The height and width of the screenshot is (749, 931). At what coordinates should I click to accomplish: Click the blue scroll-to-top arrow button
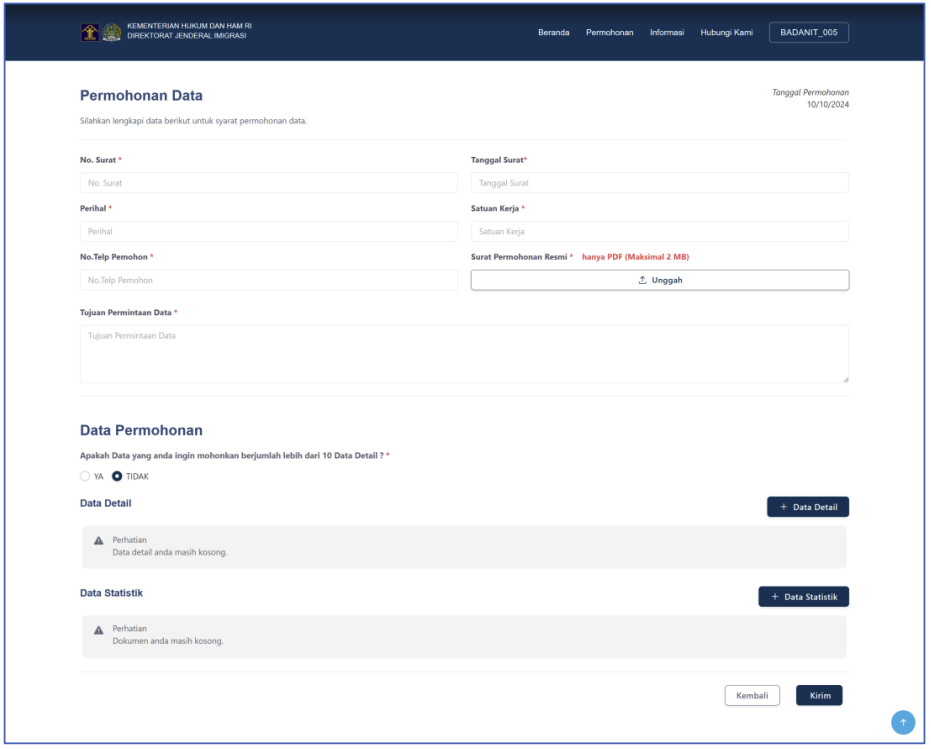(x=903, y=722)
